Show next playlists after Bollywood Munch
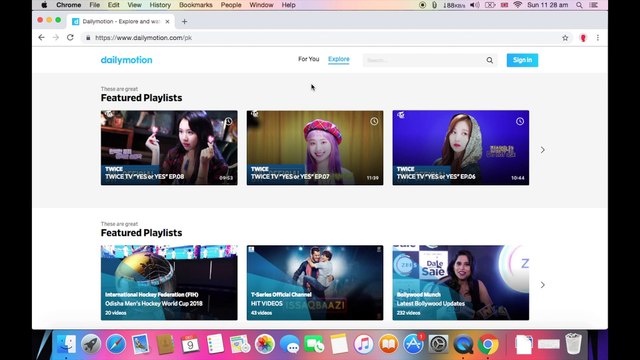Viewport: 640px width, 360px height. pos(542,284)
